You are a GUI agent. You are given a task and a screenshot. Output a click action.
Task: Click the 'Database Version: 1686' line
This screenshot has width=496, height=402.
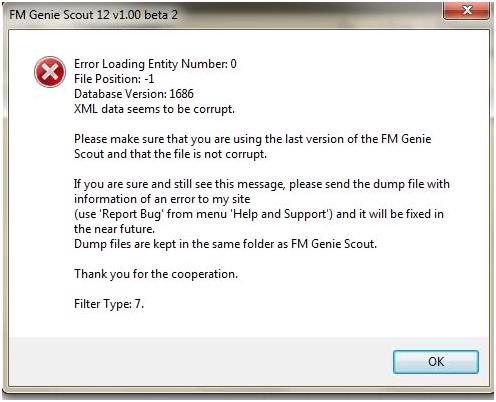134,94
